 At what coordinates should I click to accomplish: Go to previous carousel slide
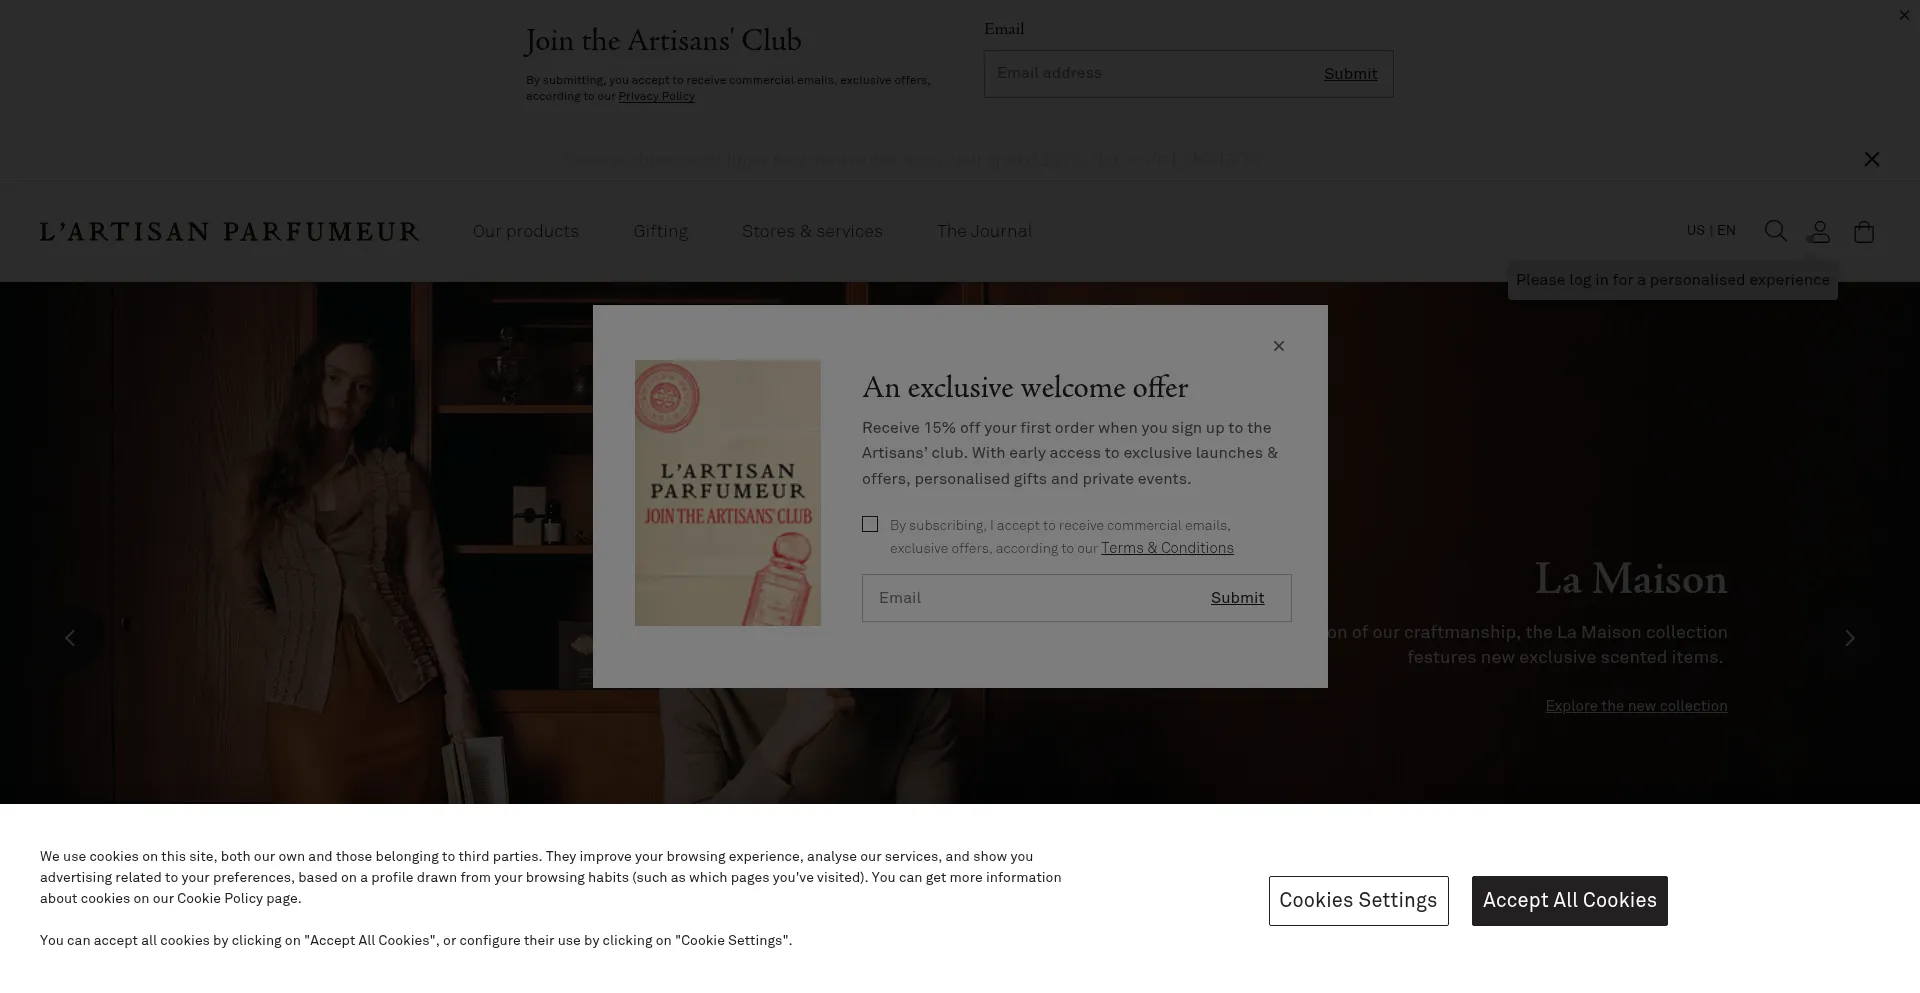tap(70, 637)
